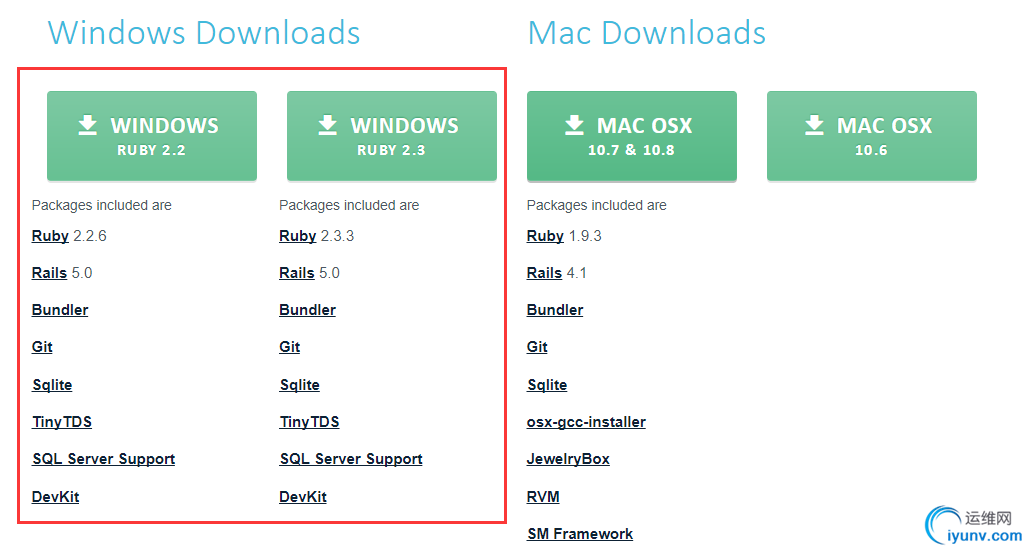Open the Ruby link next to 1.9.3

click(x=545, y=236)
